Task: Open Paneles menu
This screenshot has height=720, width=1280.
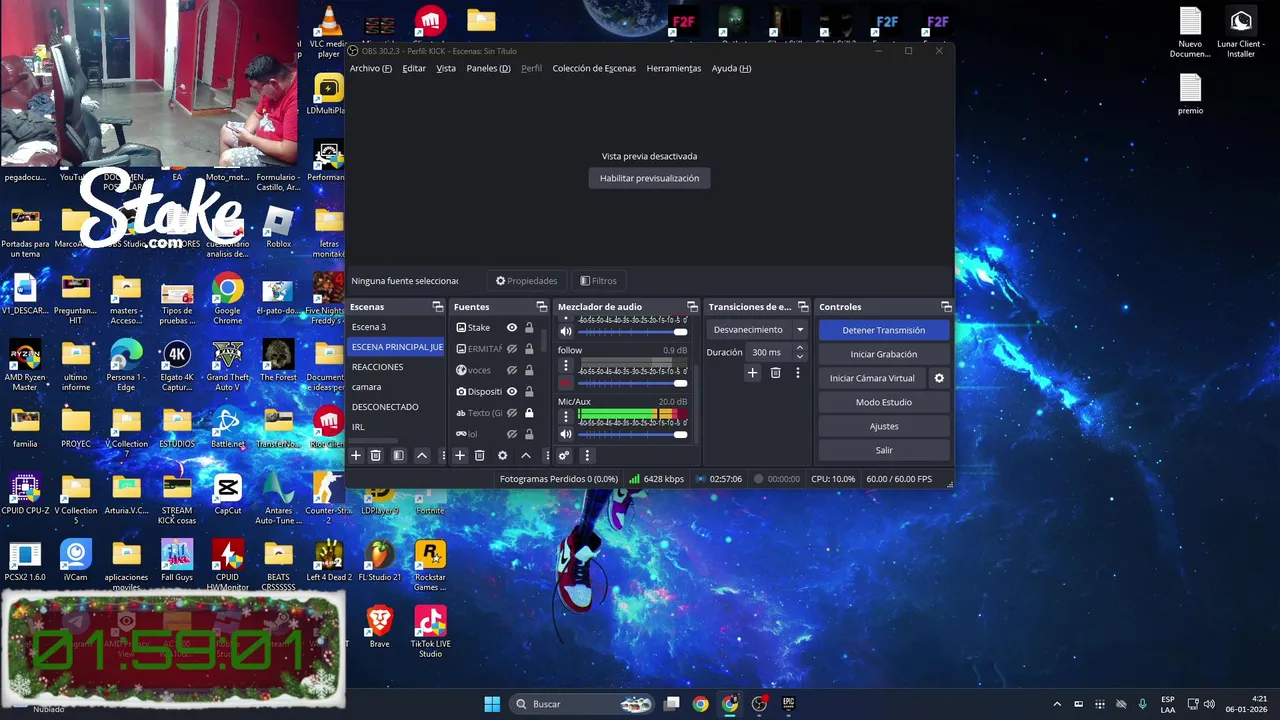Action: (x=488, y=68)
